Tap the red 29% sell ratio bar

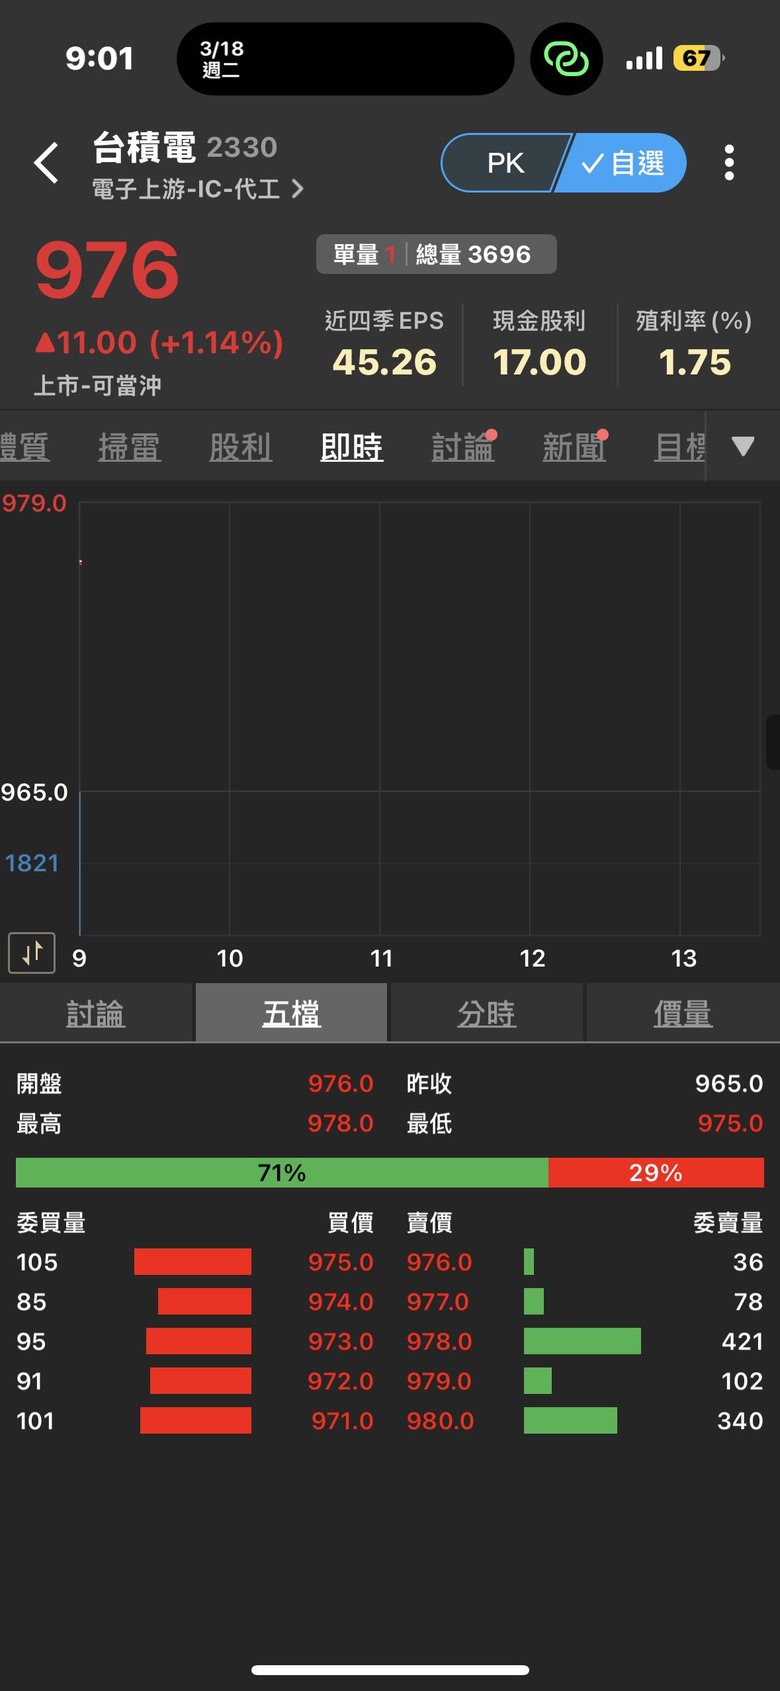656,1173
